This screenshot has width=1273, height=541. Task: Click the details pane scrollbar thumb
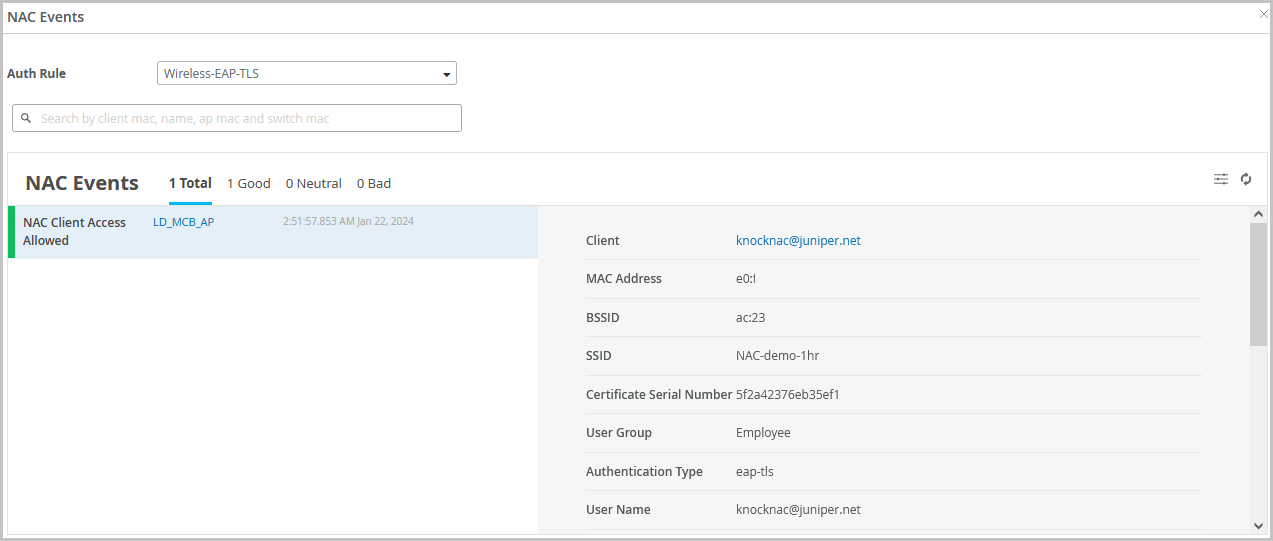tap(1258, 284)
